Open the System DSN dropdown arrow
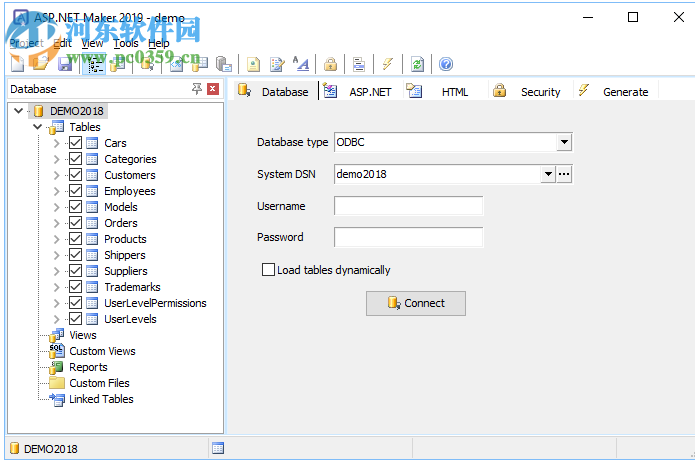 548,174
